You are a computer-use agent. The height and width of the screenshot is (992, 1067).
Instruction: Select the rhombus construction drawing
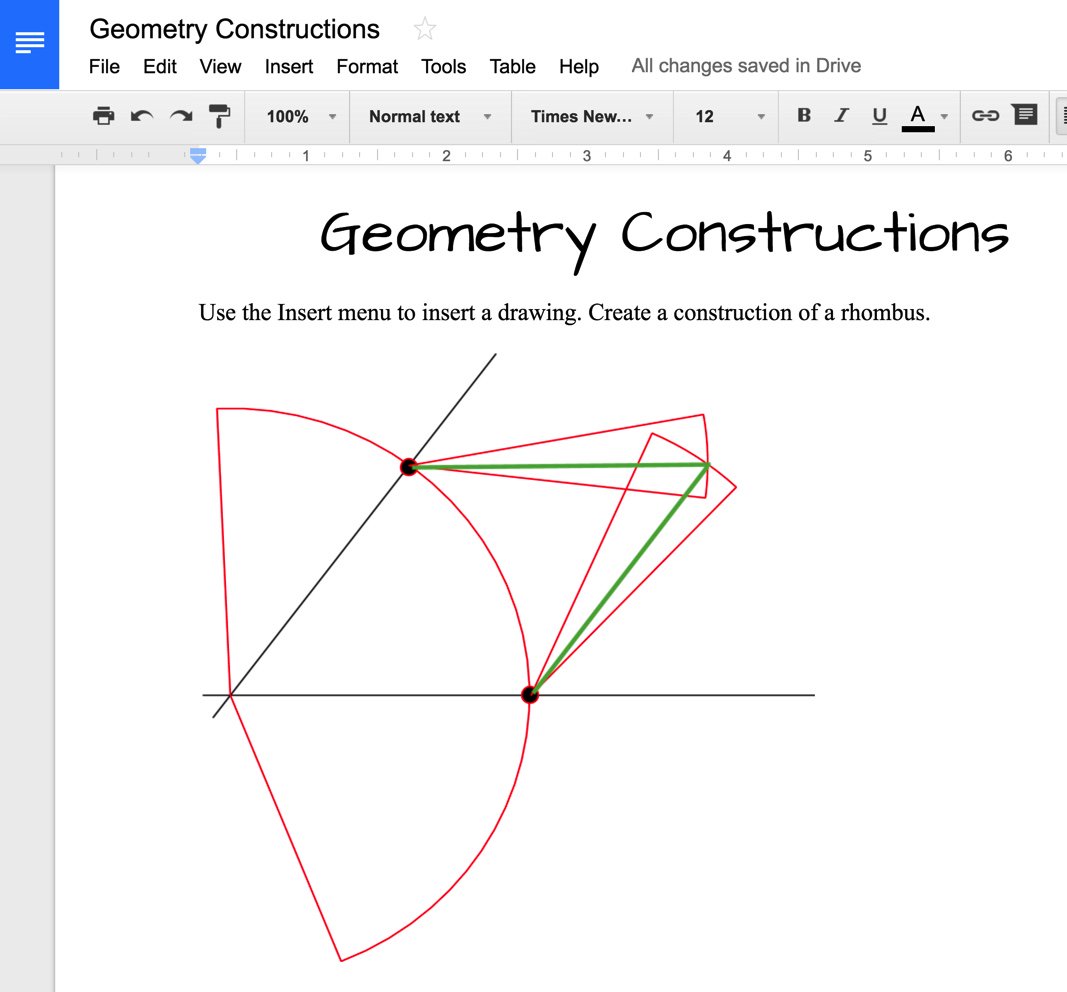[x=508, y=657]
